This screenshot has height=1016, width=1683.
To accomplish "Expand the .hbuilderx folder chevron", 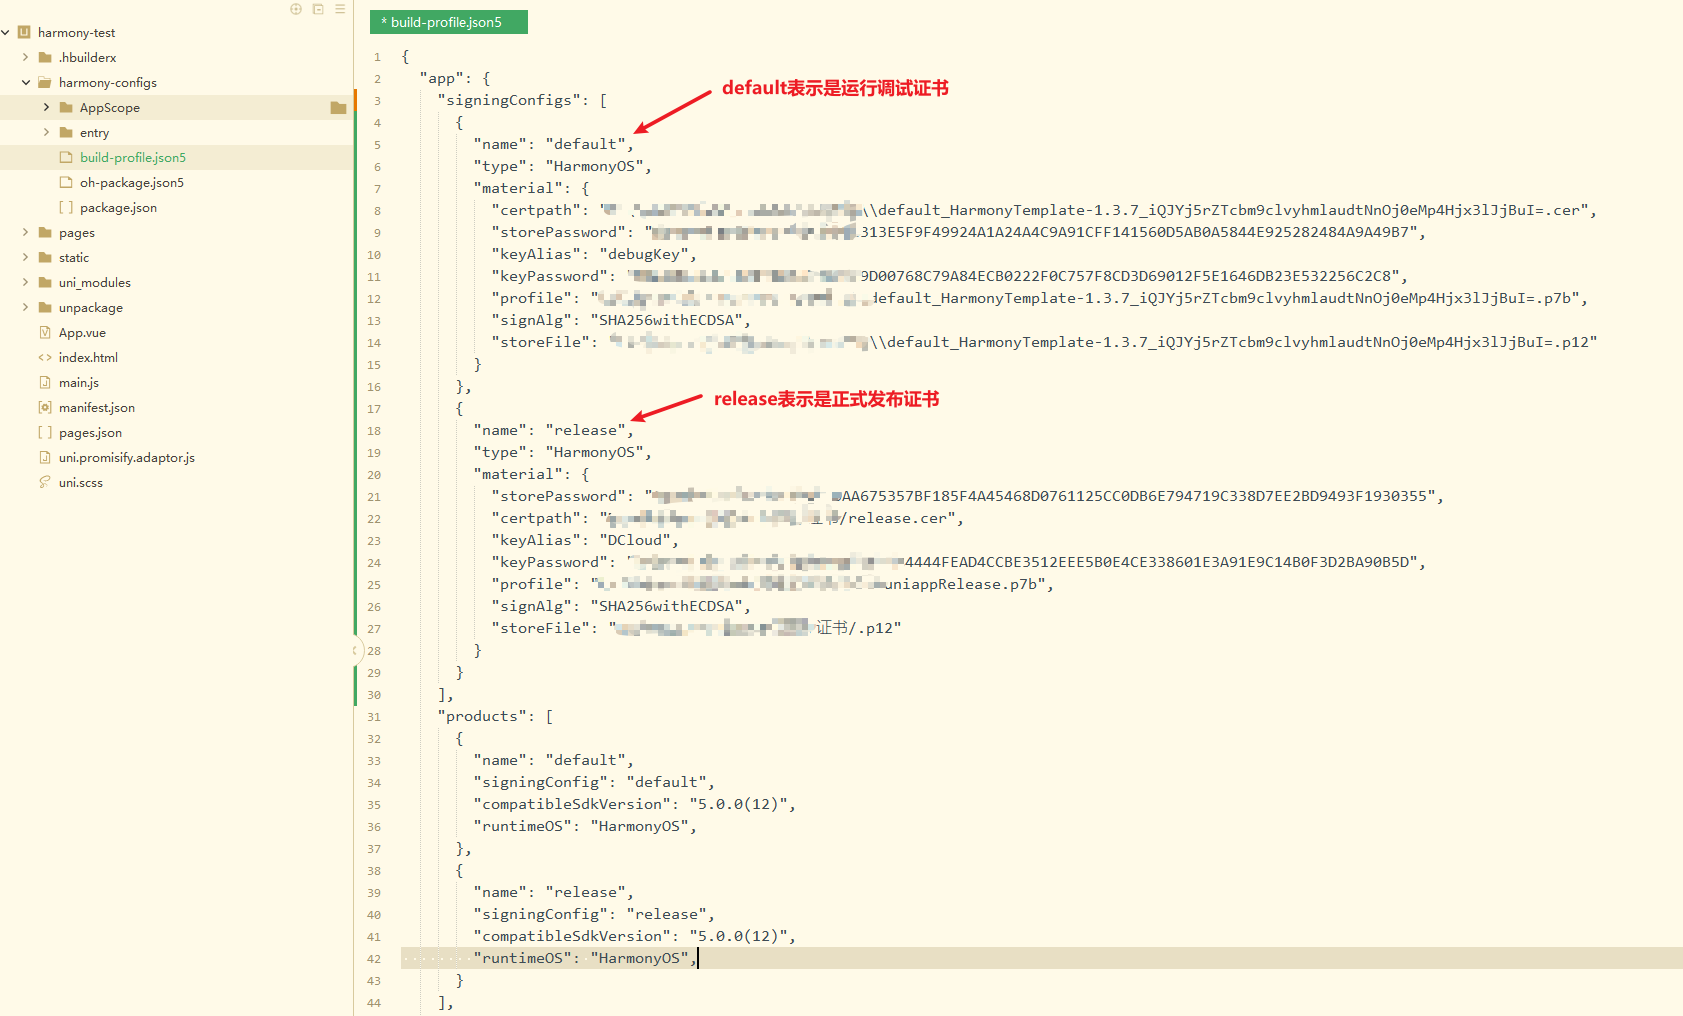I will click(x=26, y=58).
